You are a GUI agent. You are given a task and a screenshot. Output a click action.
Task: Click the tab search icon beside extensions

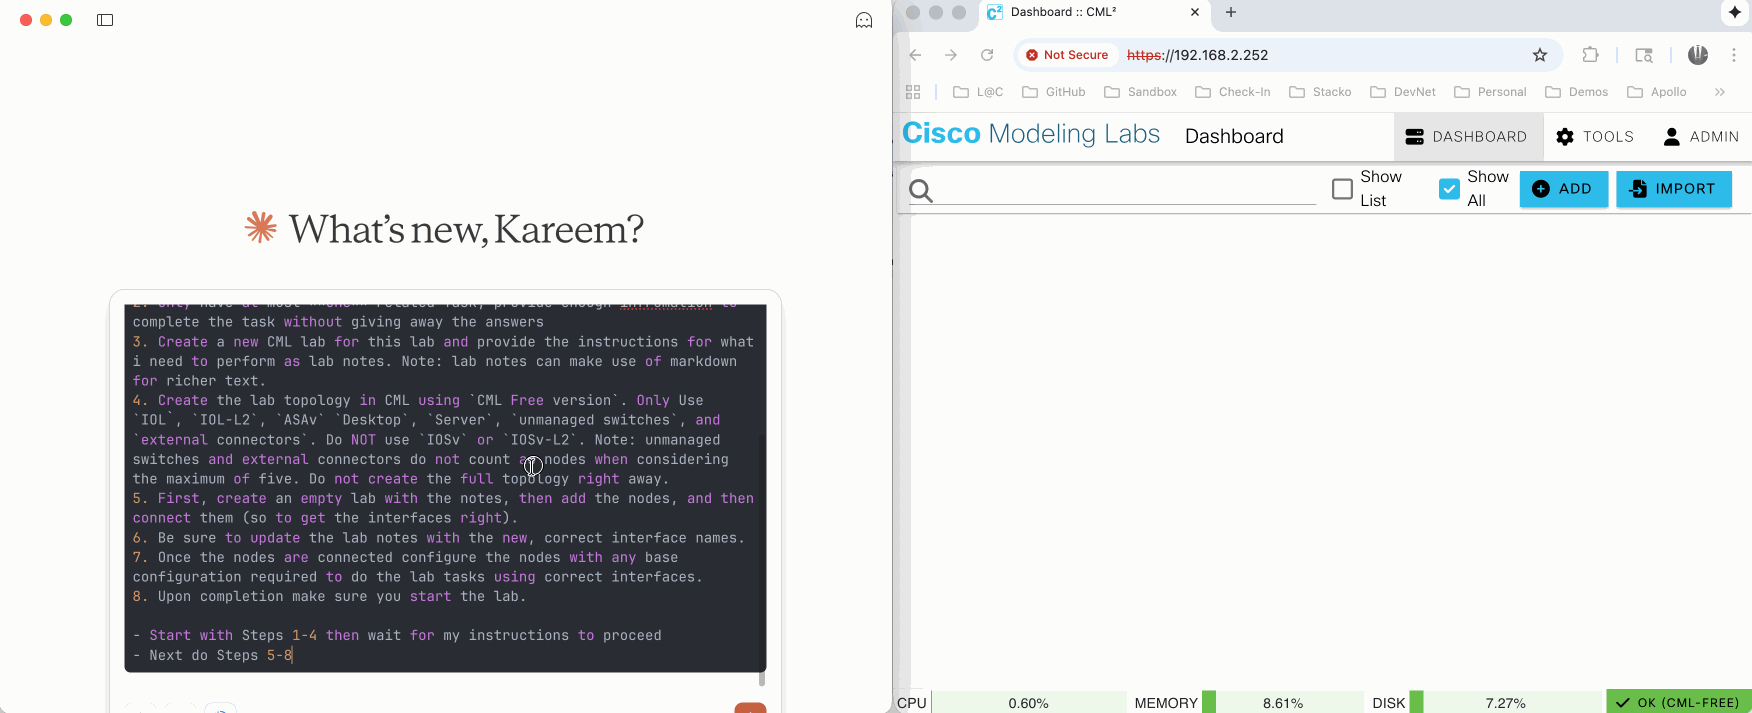1644,55
